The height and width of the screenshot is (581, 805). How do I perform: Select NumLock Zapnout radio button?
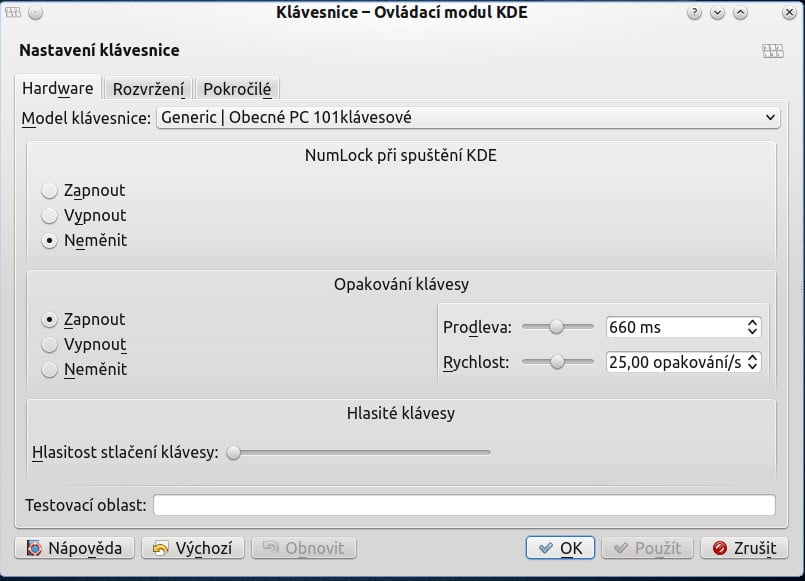[x=83, y=190]
